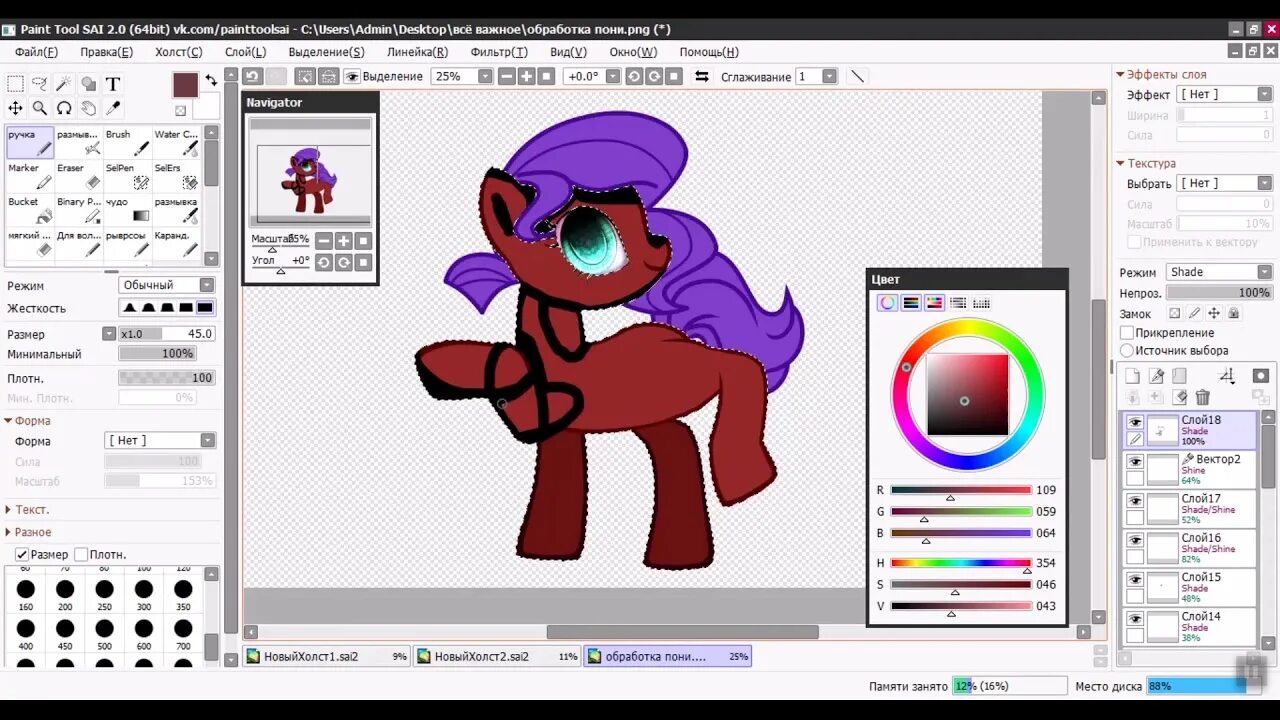Select the Hand pan tool

tap(88, 108)
